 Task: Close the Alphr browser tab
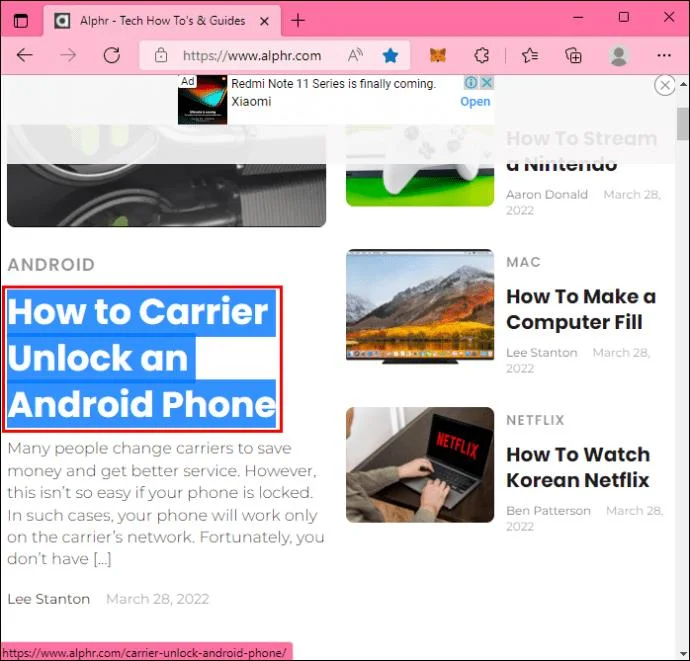[x=264, y=21]
